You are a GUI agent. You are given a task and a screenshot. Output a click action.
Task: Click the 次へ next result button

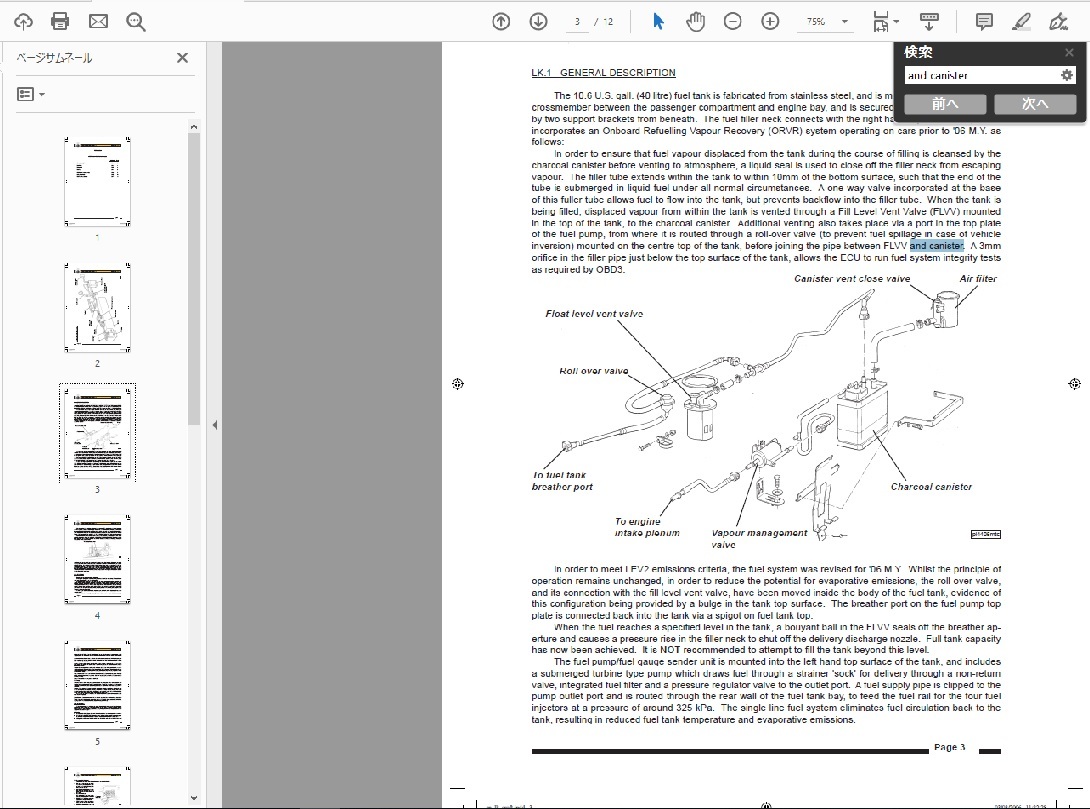(1035, 104)
